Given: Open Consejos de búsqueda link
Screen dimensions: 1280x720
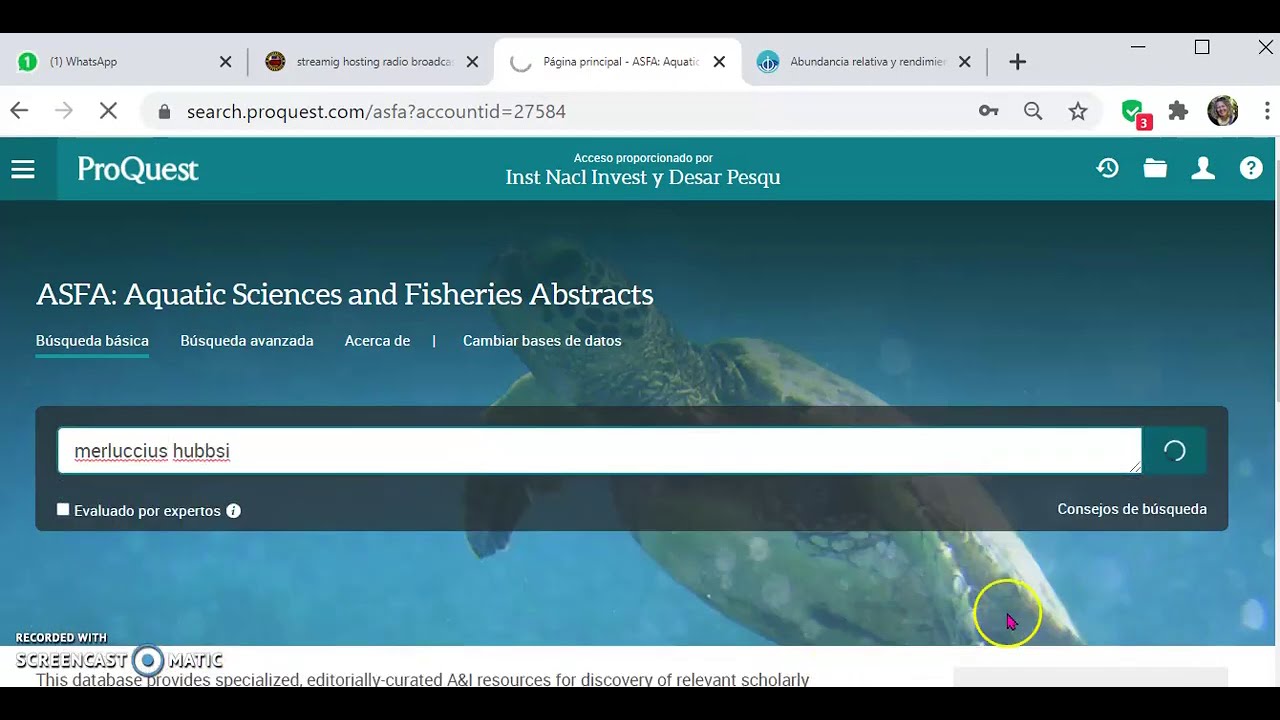Looking at the screenshot, I should (x=1132, y=509).
